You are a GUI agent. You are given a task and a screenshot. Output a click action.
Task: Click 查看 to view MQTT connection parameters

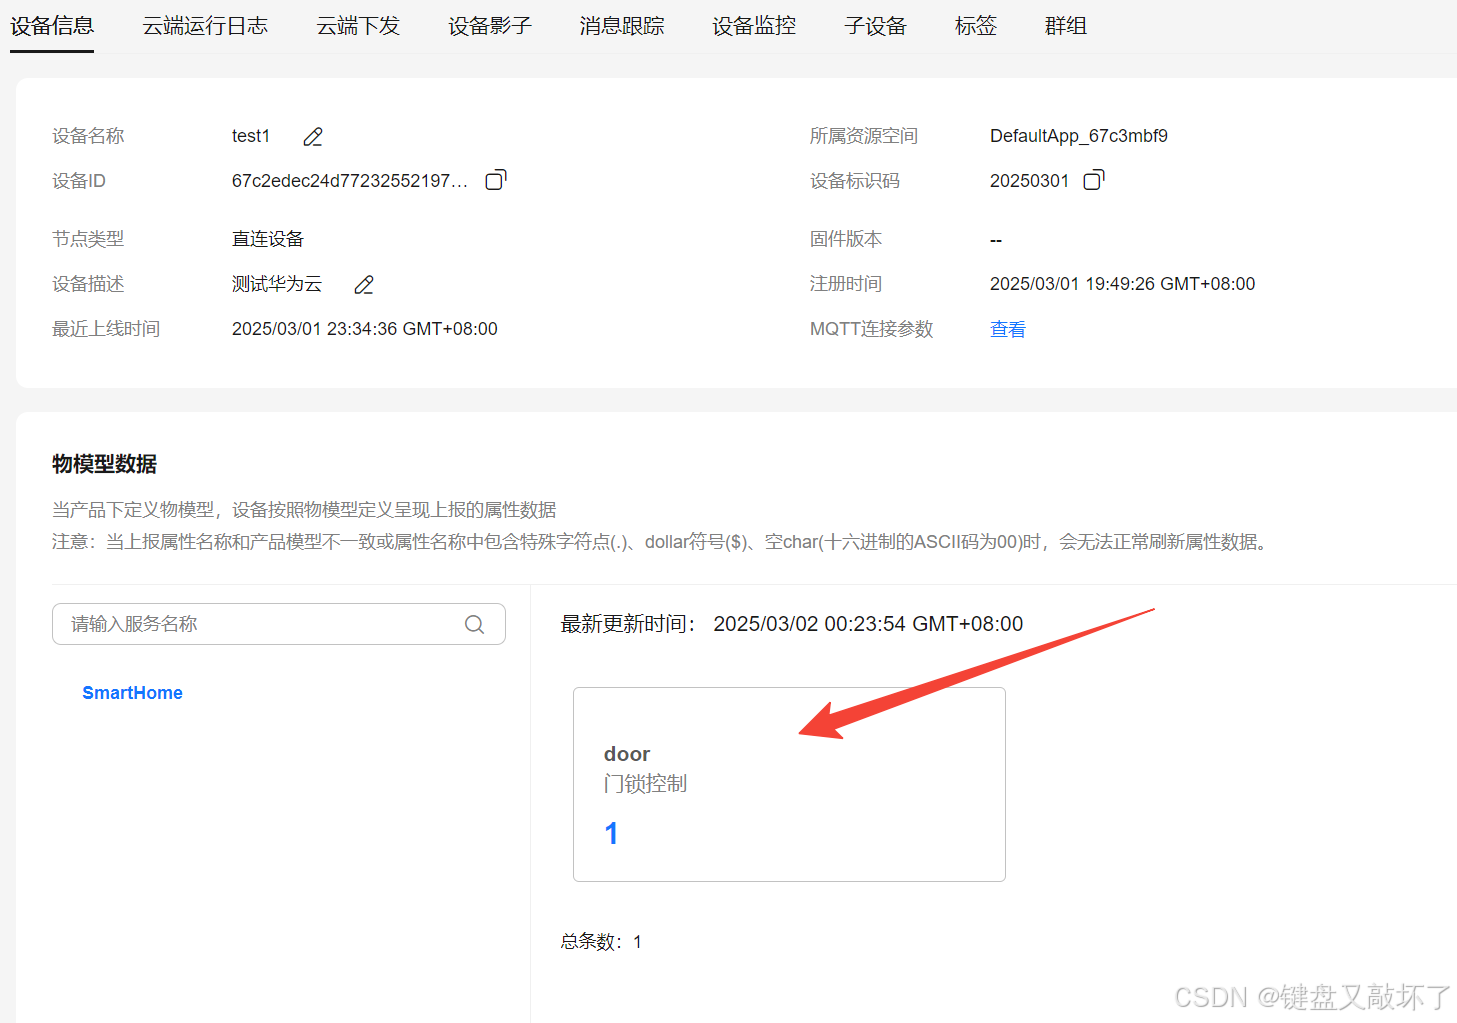[1007, 328]
